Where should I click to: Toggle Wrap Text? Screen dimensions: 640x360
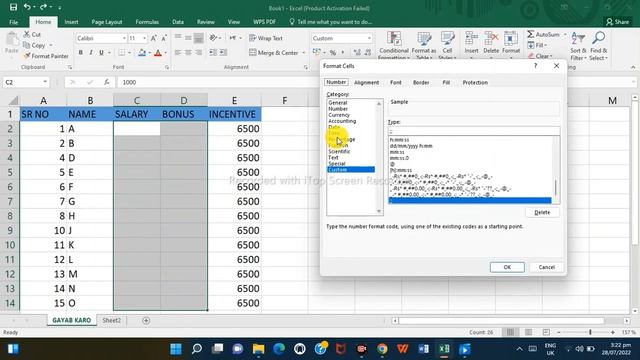click(266, 38)
